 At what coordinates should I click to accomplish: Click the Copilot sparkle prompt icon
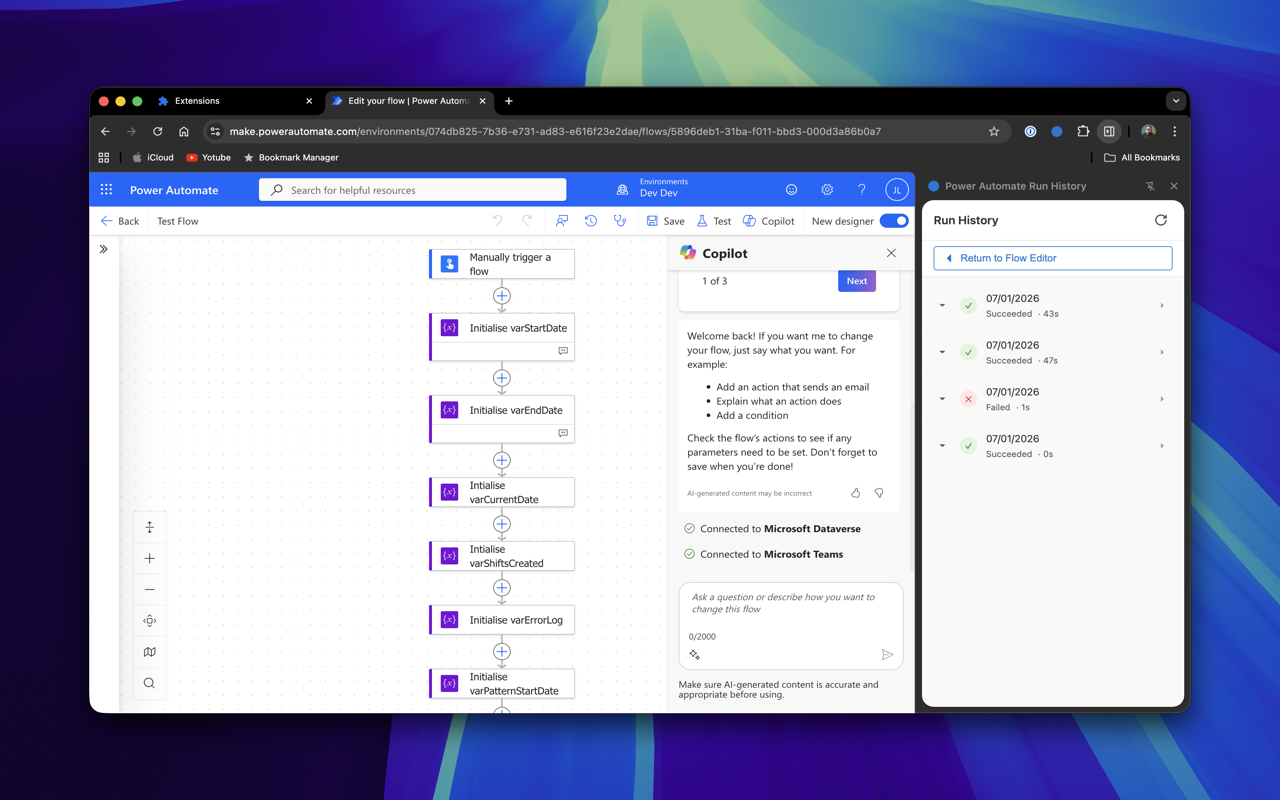tap(695, 655)
